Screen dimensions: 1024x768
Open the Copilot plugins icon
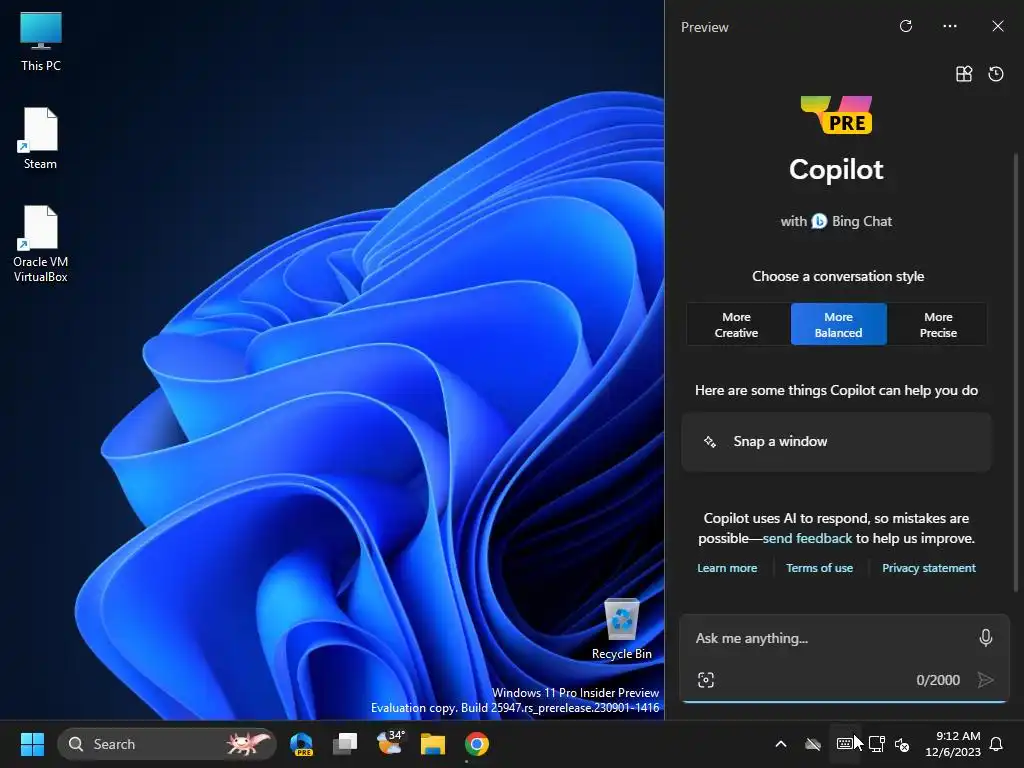[x=964, y=74]
